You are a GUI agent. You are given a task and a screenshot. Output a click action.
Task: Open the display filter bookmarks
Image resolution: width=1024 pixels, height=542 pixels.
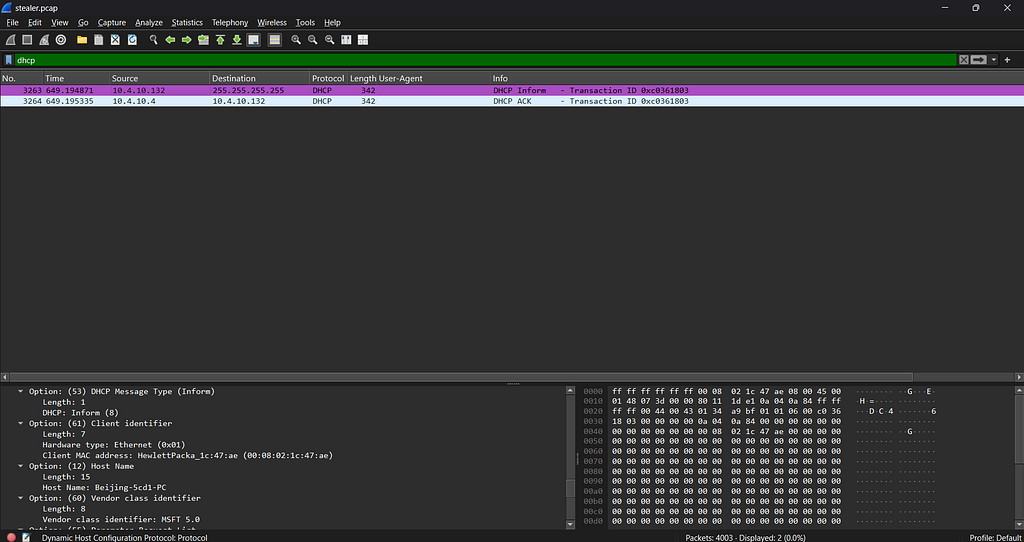click(8, 60)
